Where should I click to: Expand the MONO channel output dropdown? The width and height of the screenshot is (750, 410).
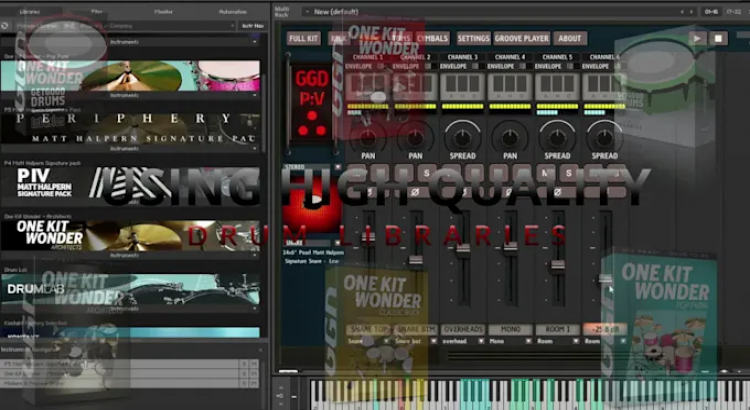click(x=528, y=341)
